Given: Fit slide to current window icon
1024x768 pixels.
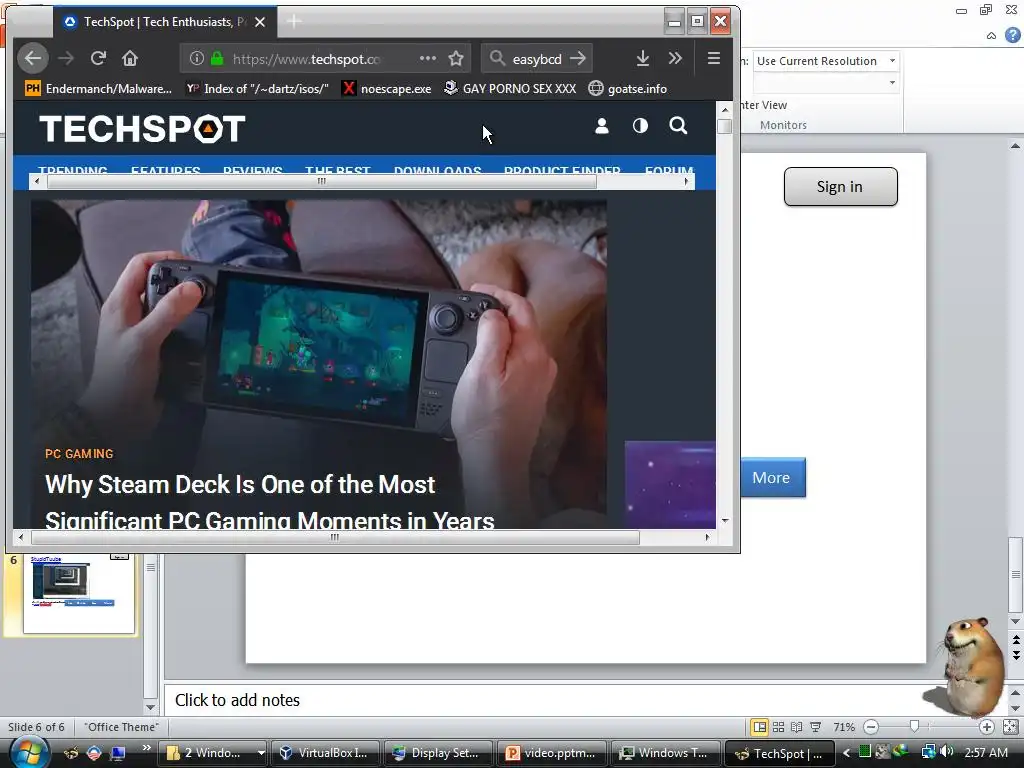Looking at the screenshot, I should pyautogui.click(x=1010, y=727).
